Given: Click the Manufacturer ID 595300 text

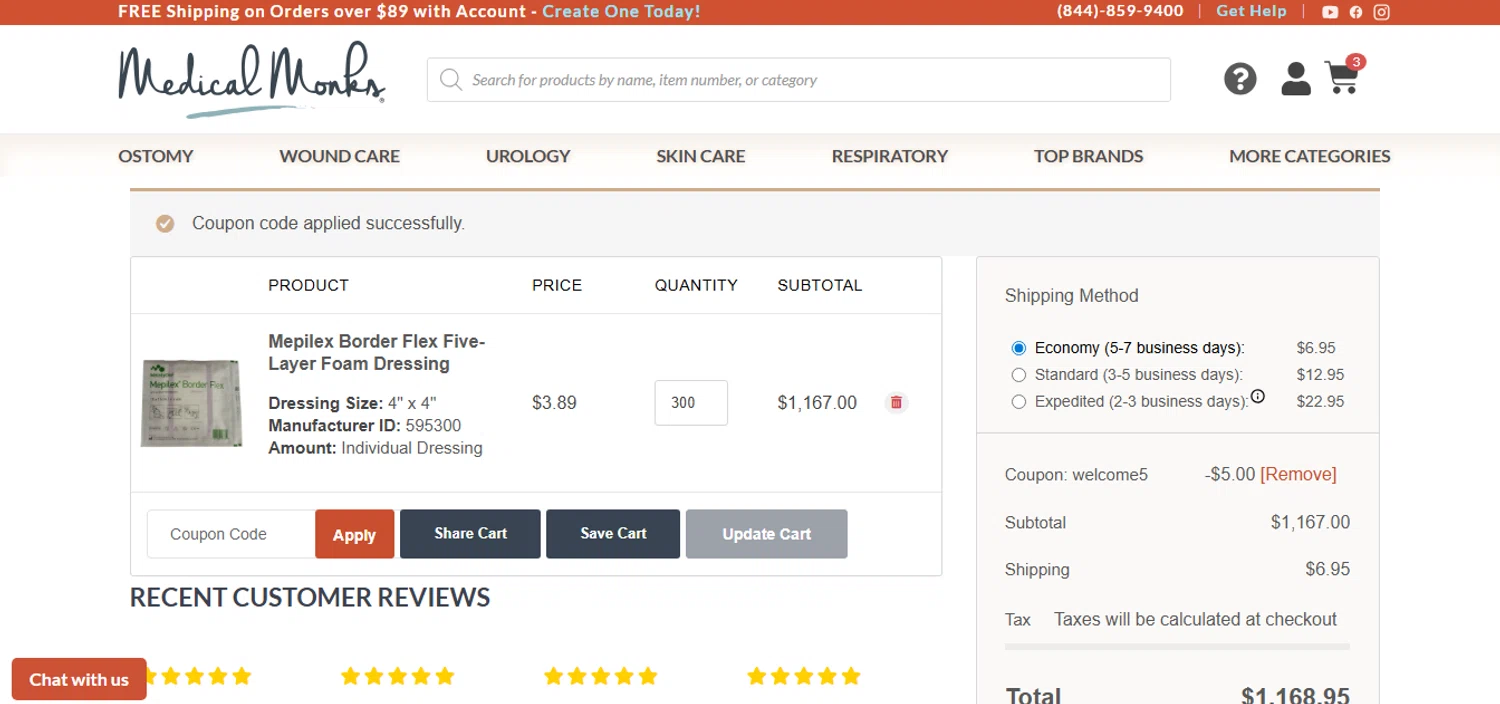Looking at the screenshot, I should [365, 426].
